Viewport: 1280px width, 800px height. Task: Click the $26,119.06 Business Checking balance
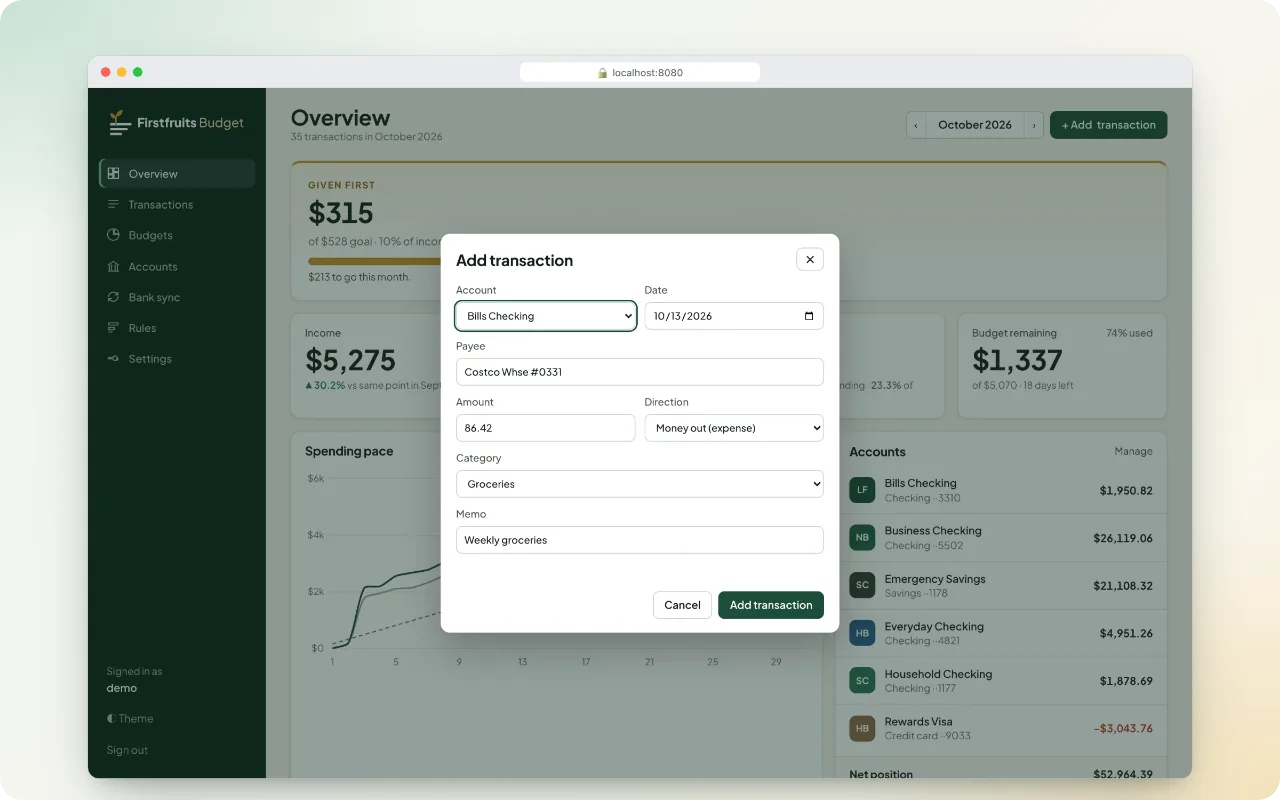[1123, 538]
